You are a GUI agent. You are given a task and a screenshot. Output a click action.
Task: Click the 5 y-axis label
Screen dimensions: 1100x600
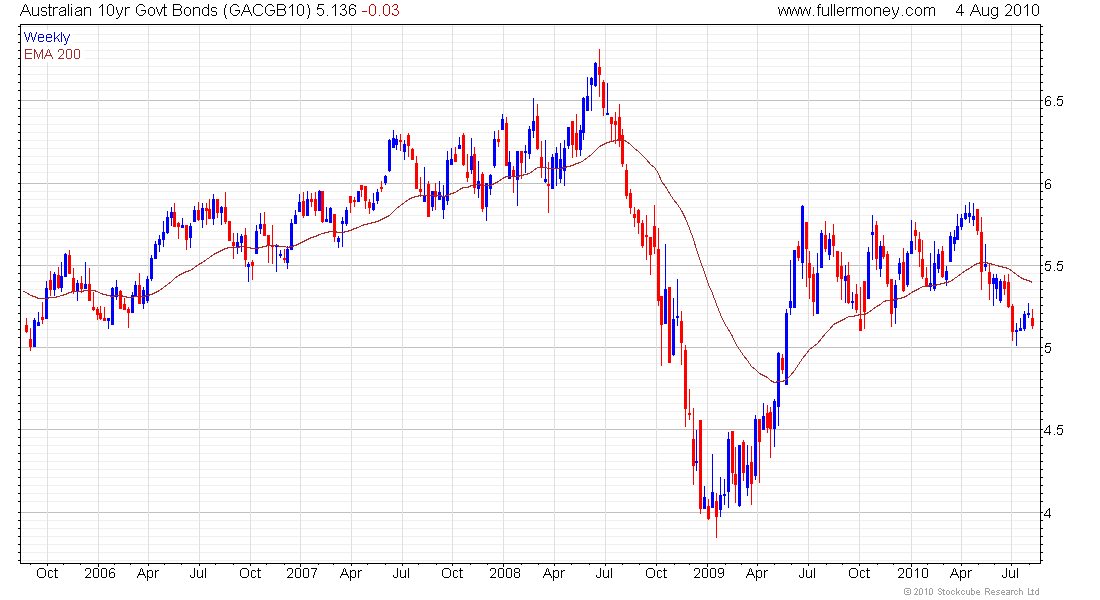pyautogui.click(x=1048, y=348)
